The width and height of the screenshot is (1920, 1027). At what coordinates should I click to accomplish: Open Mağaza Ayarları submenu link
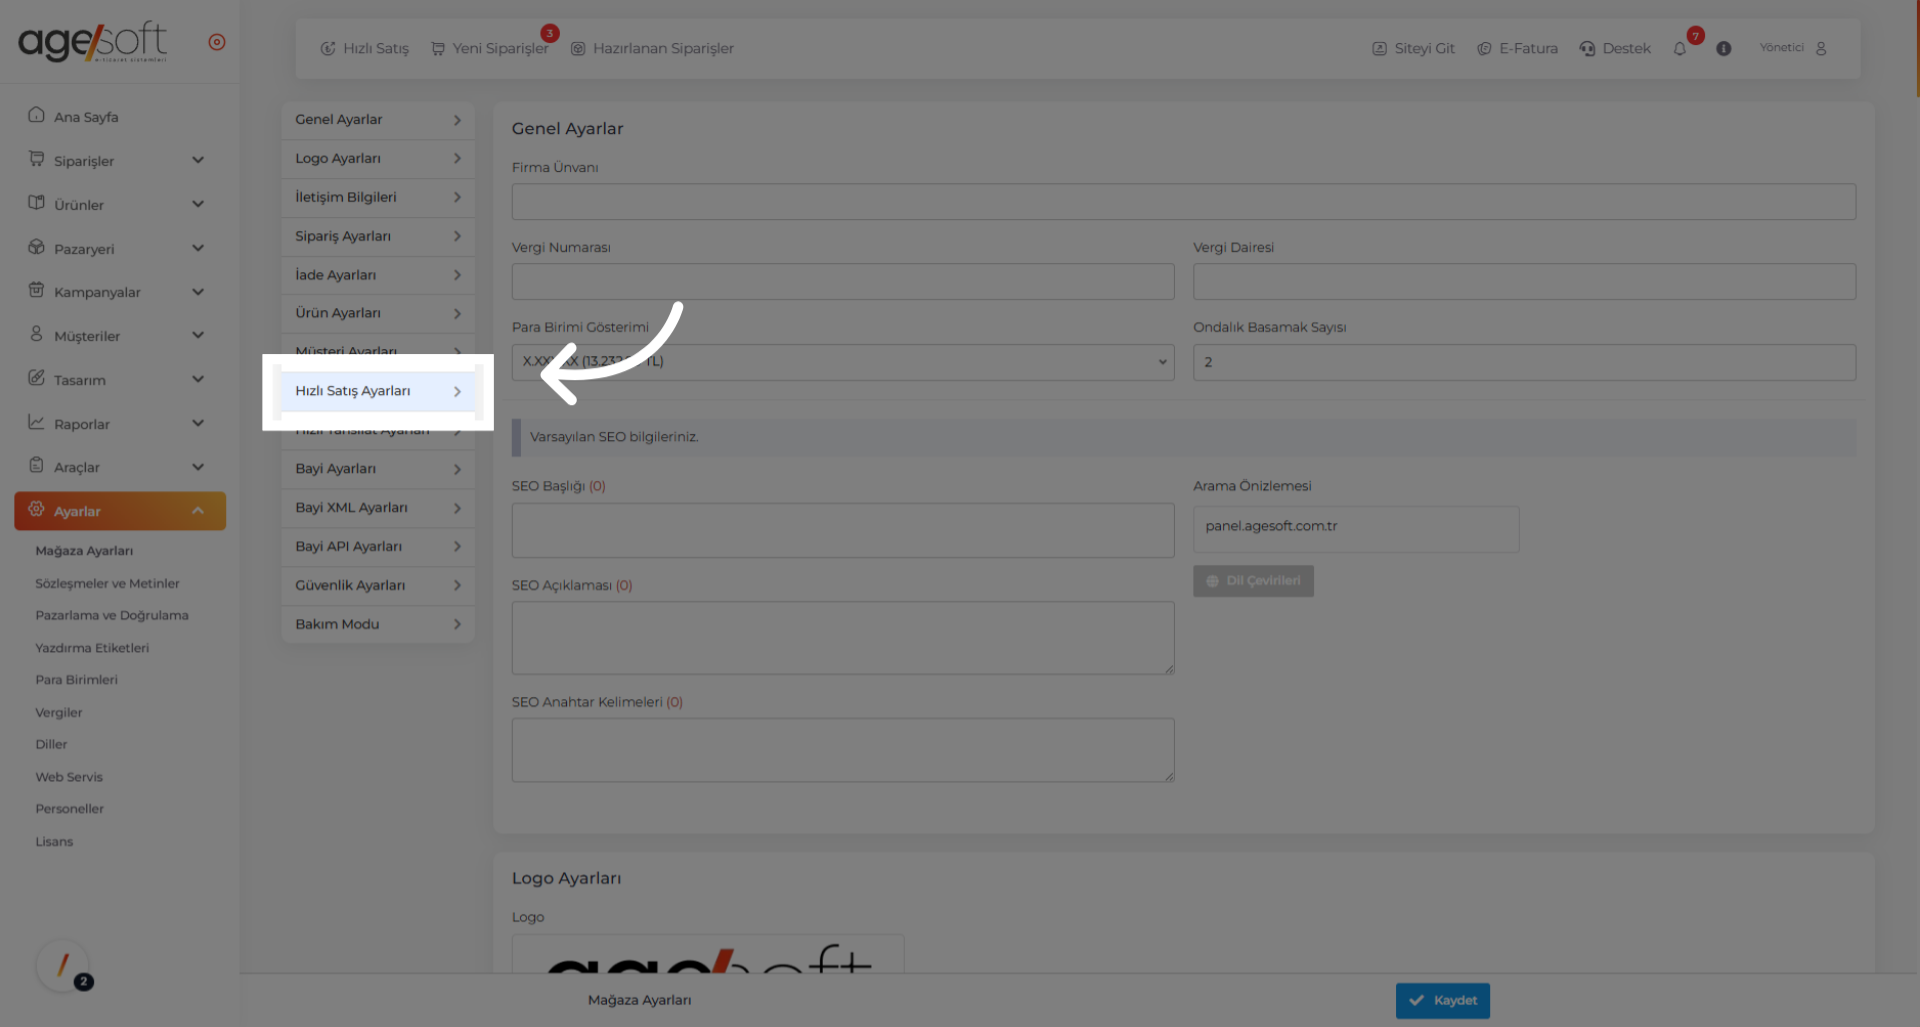(84, 551)
